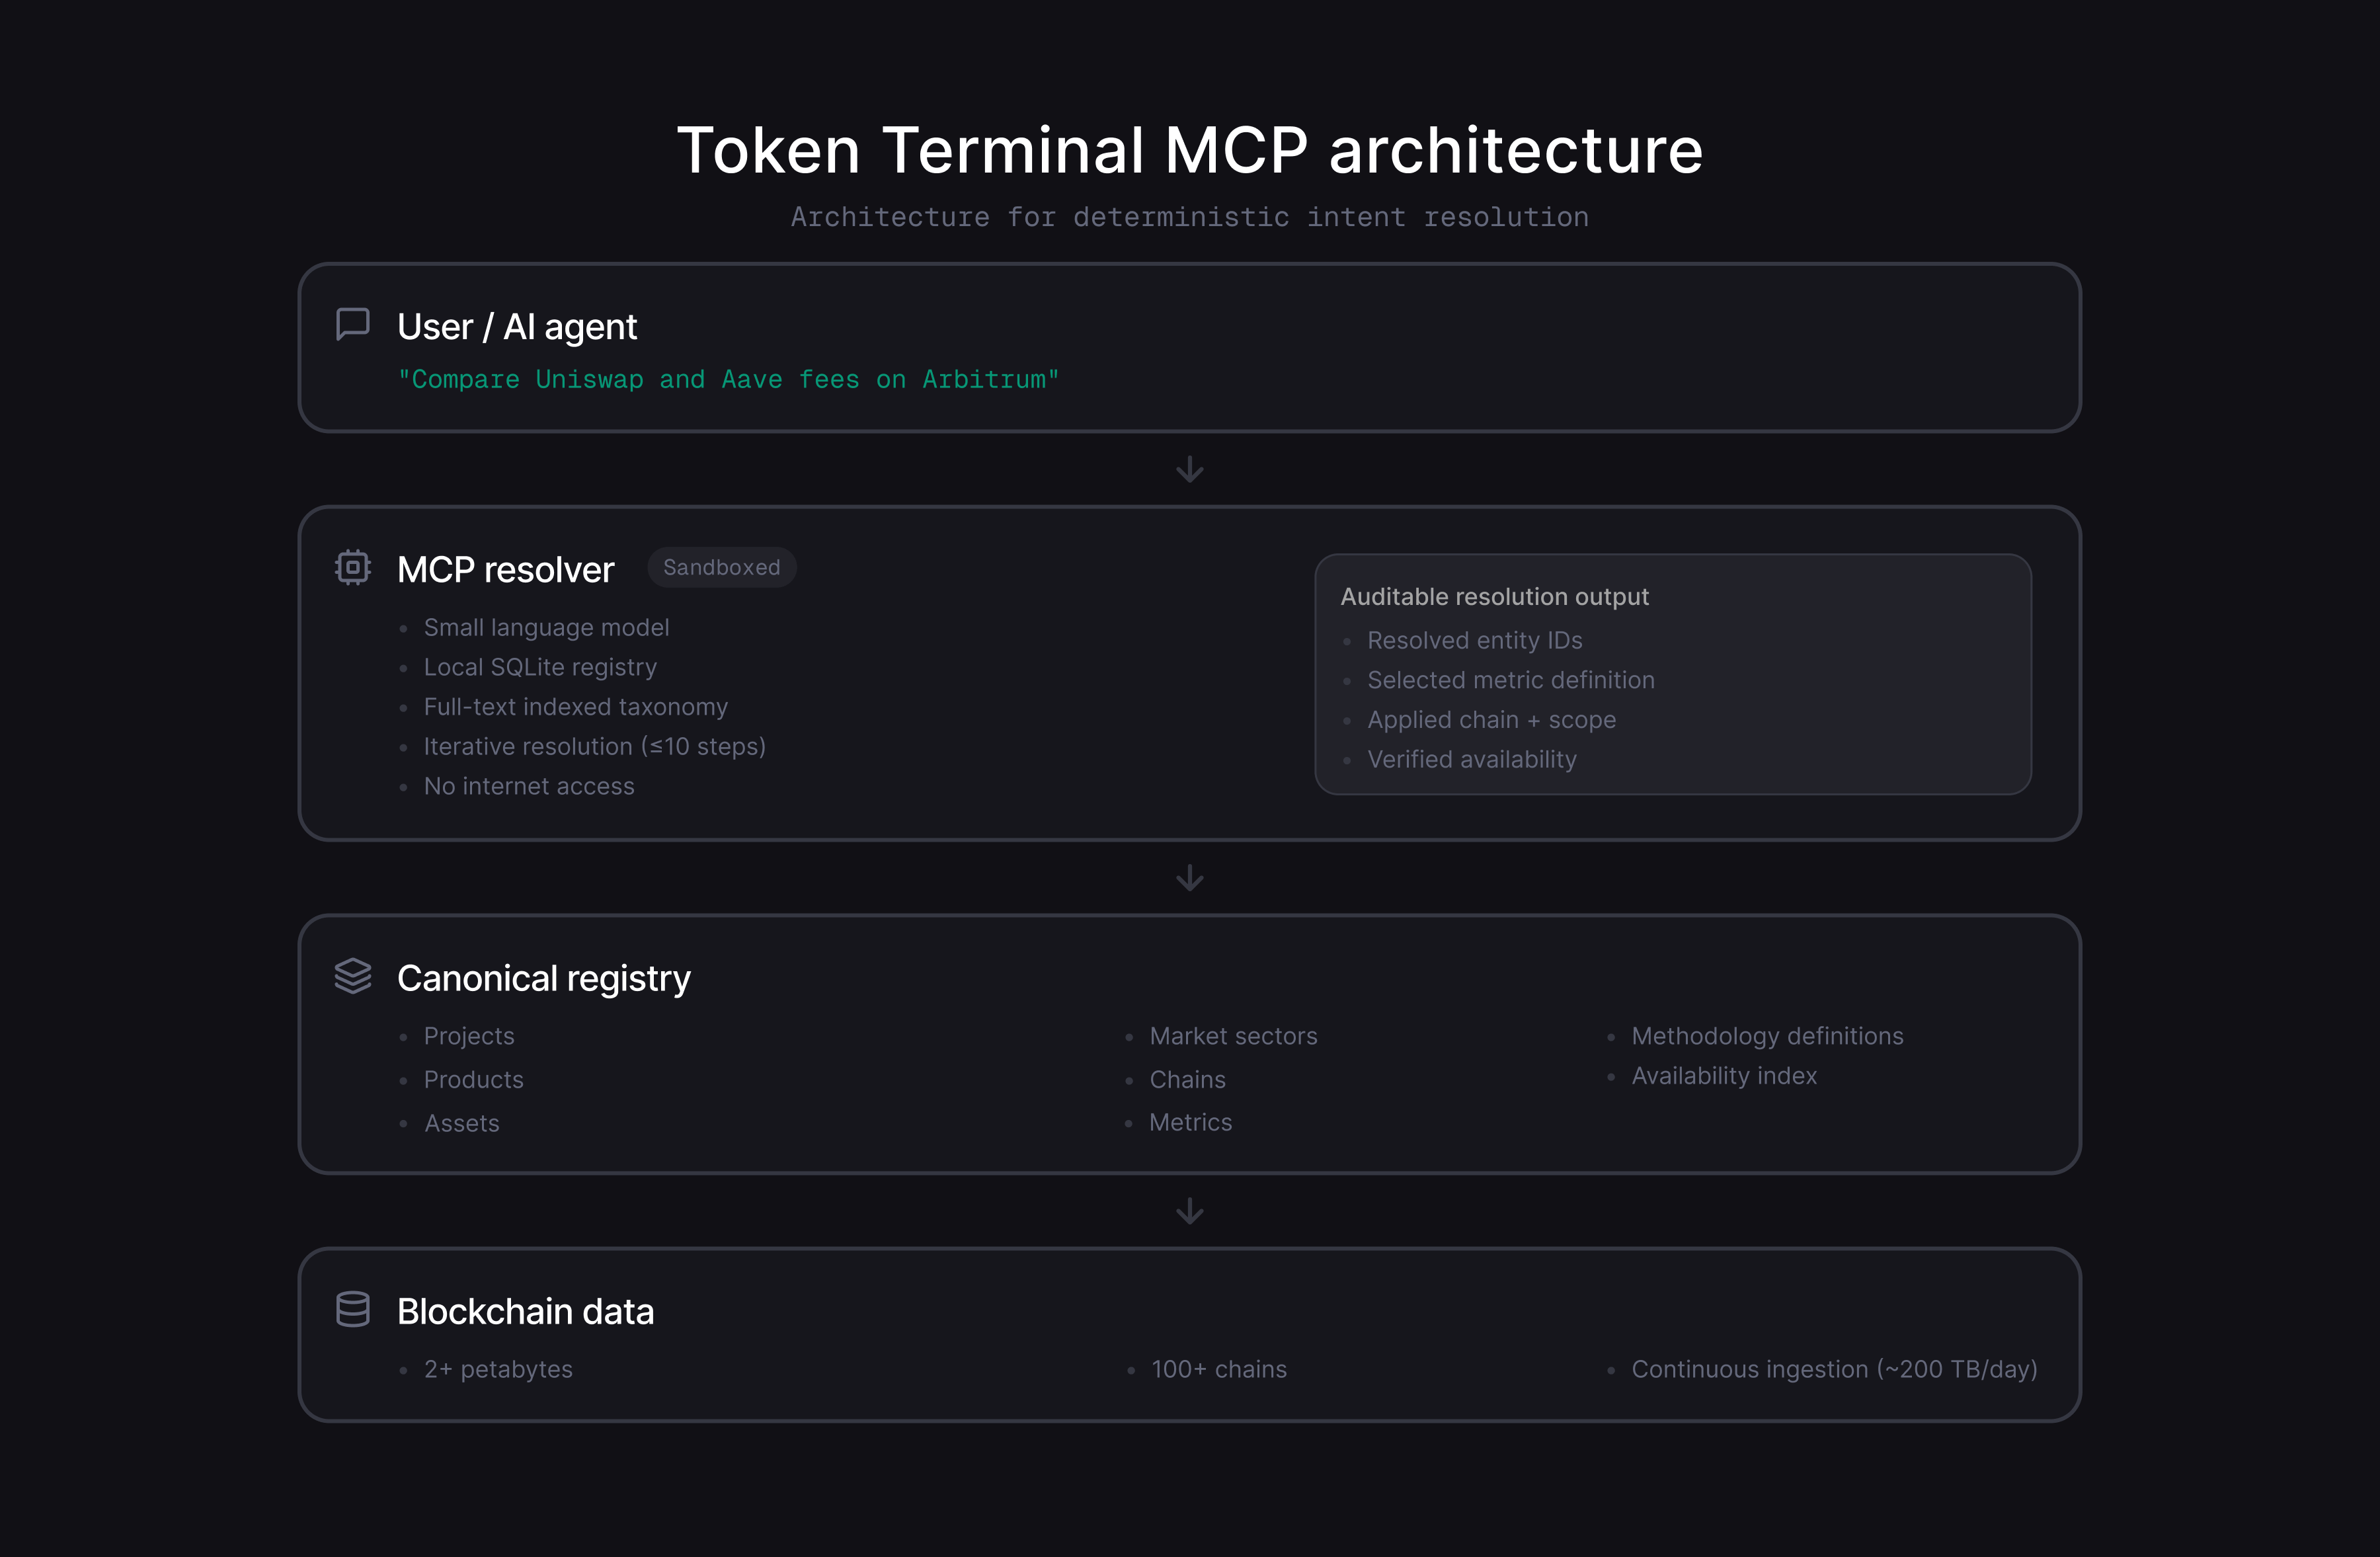Click the stacked layers icon for Canonical registry
The image size is (2380, 1557).
click(352, 976)
